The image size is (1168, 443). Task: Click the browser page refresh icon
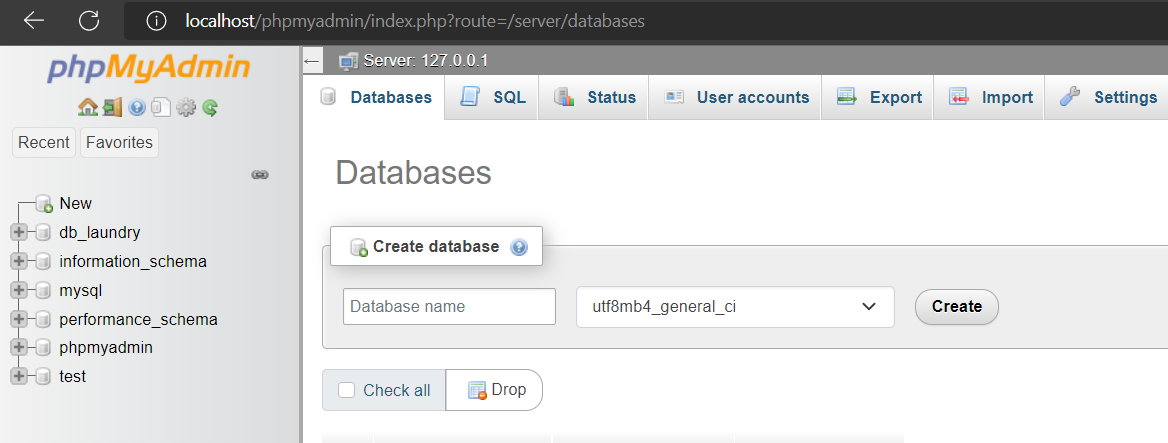click(89, 21)
